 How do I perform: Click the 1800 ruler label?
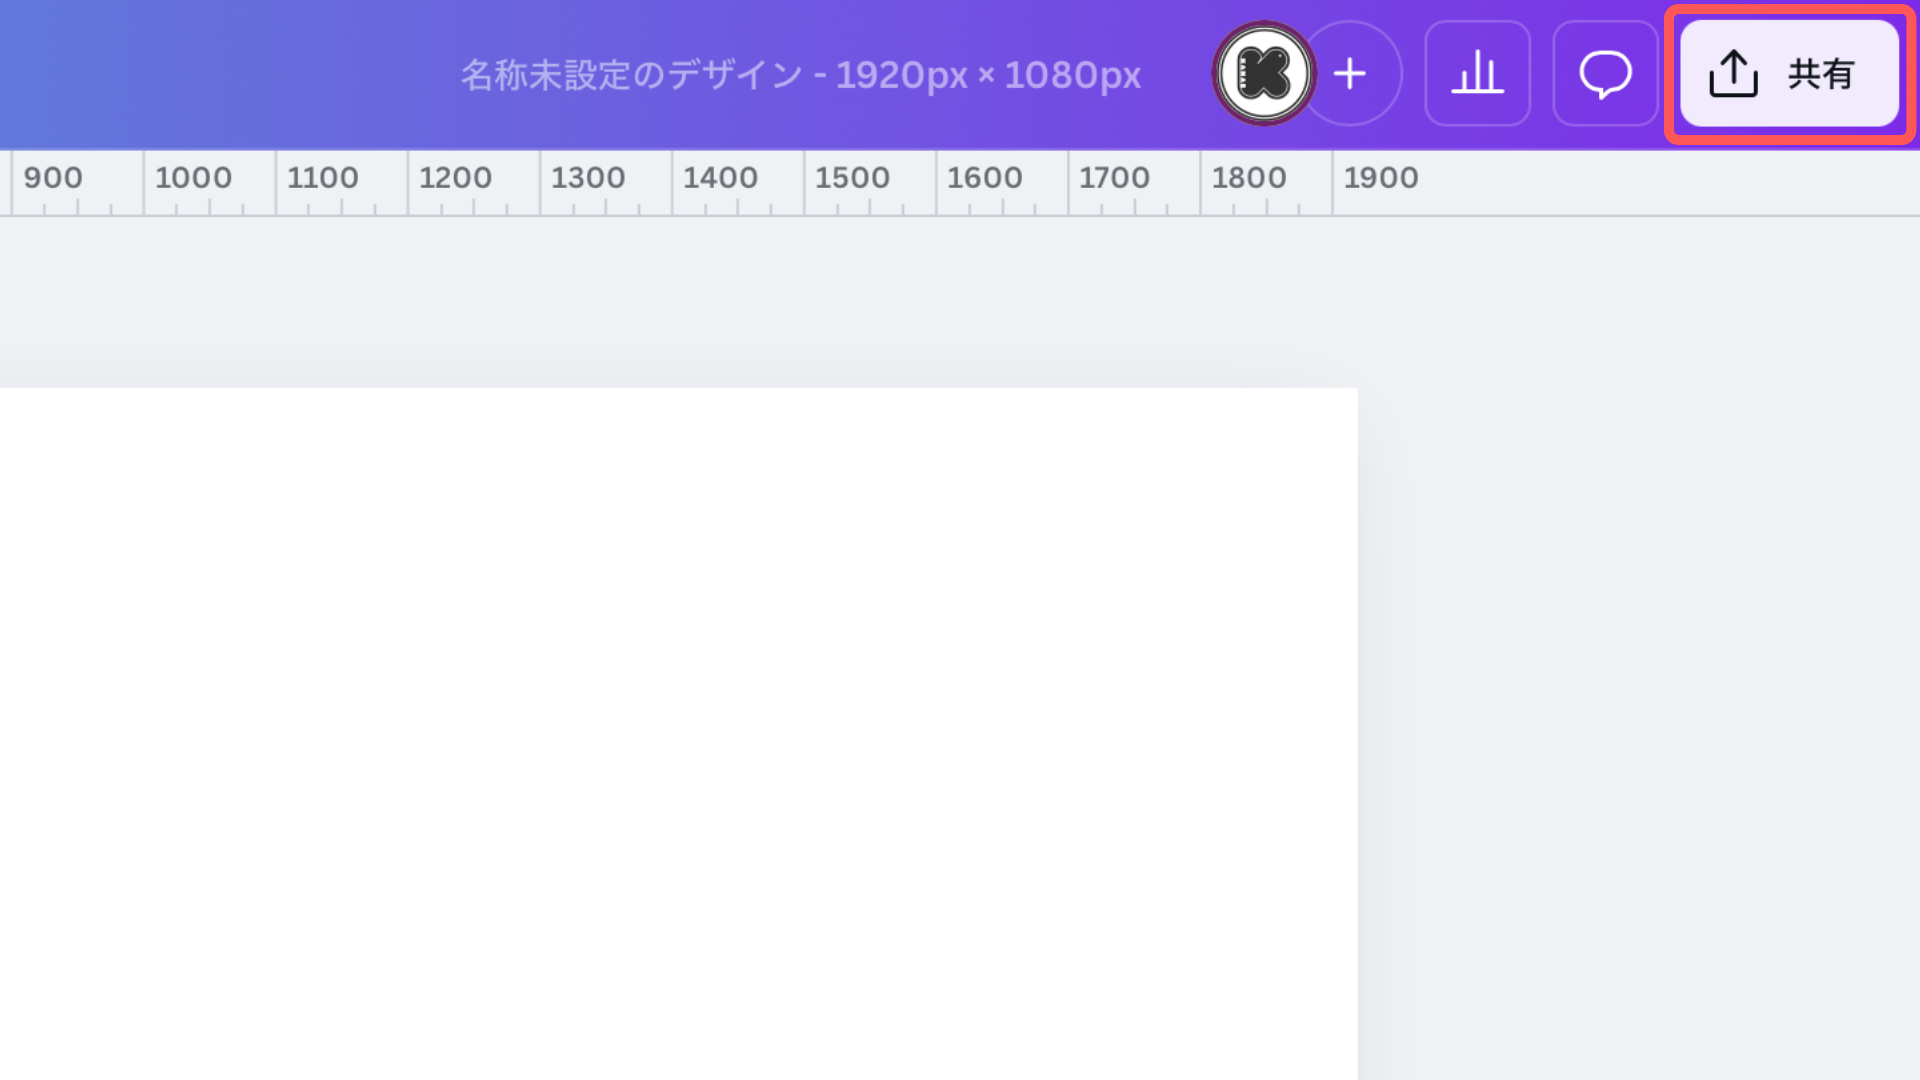(x=1249, y=178)
